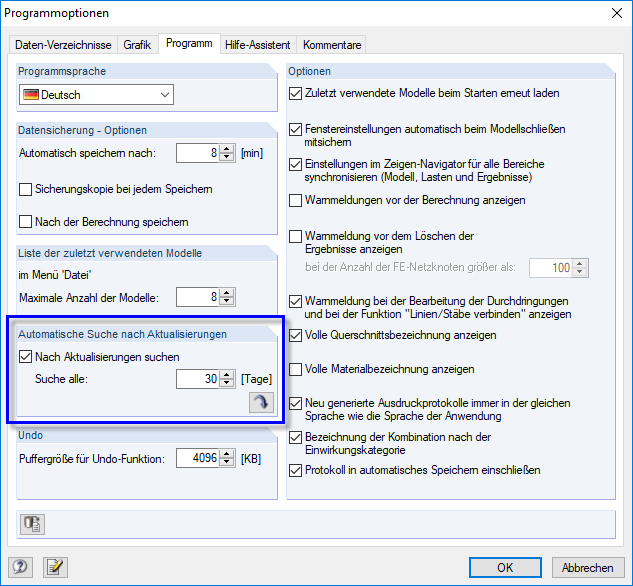Click the Maximale Anzahl der Modelle field

click(x=198, y=297)
